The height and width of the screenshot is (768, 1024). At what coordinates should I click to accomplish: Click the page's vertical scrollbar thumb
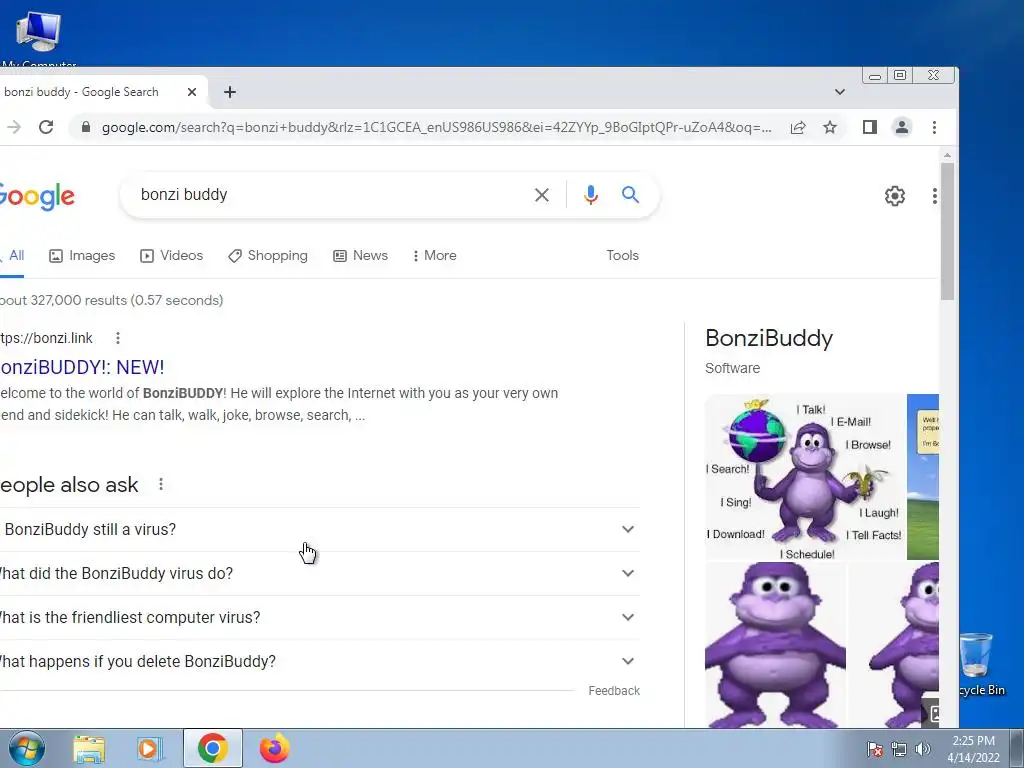point(947,232)
